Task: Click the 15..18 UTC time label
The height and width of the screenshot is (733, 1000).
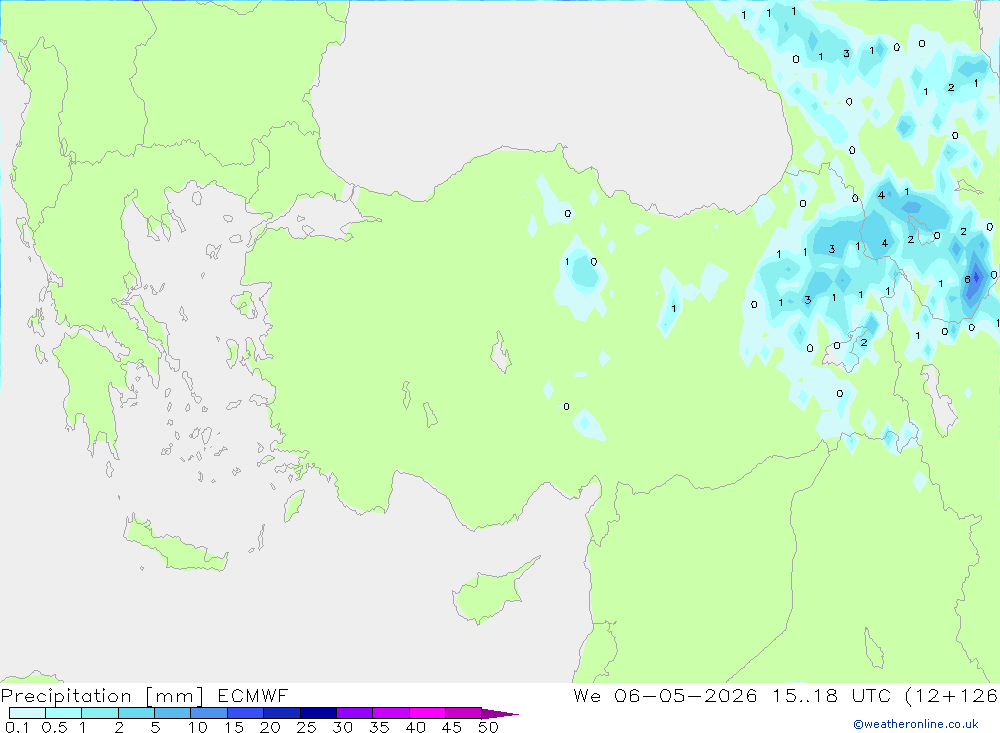Action: click(x=831, y=695)
